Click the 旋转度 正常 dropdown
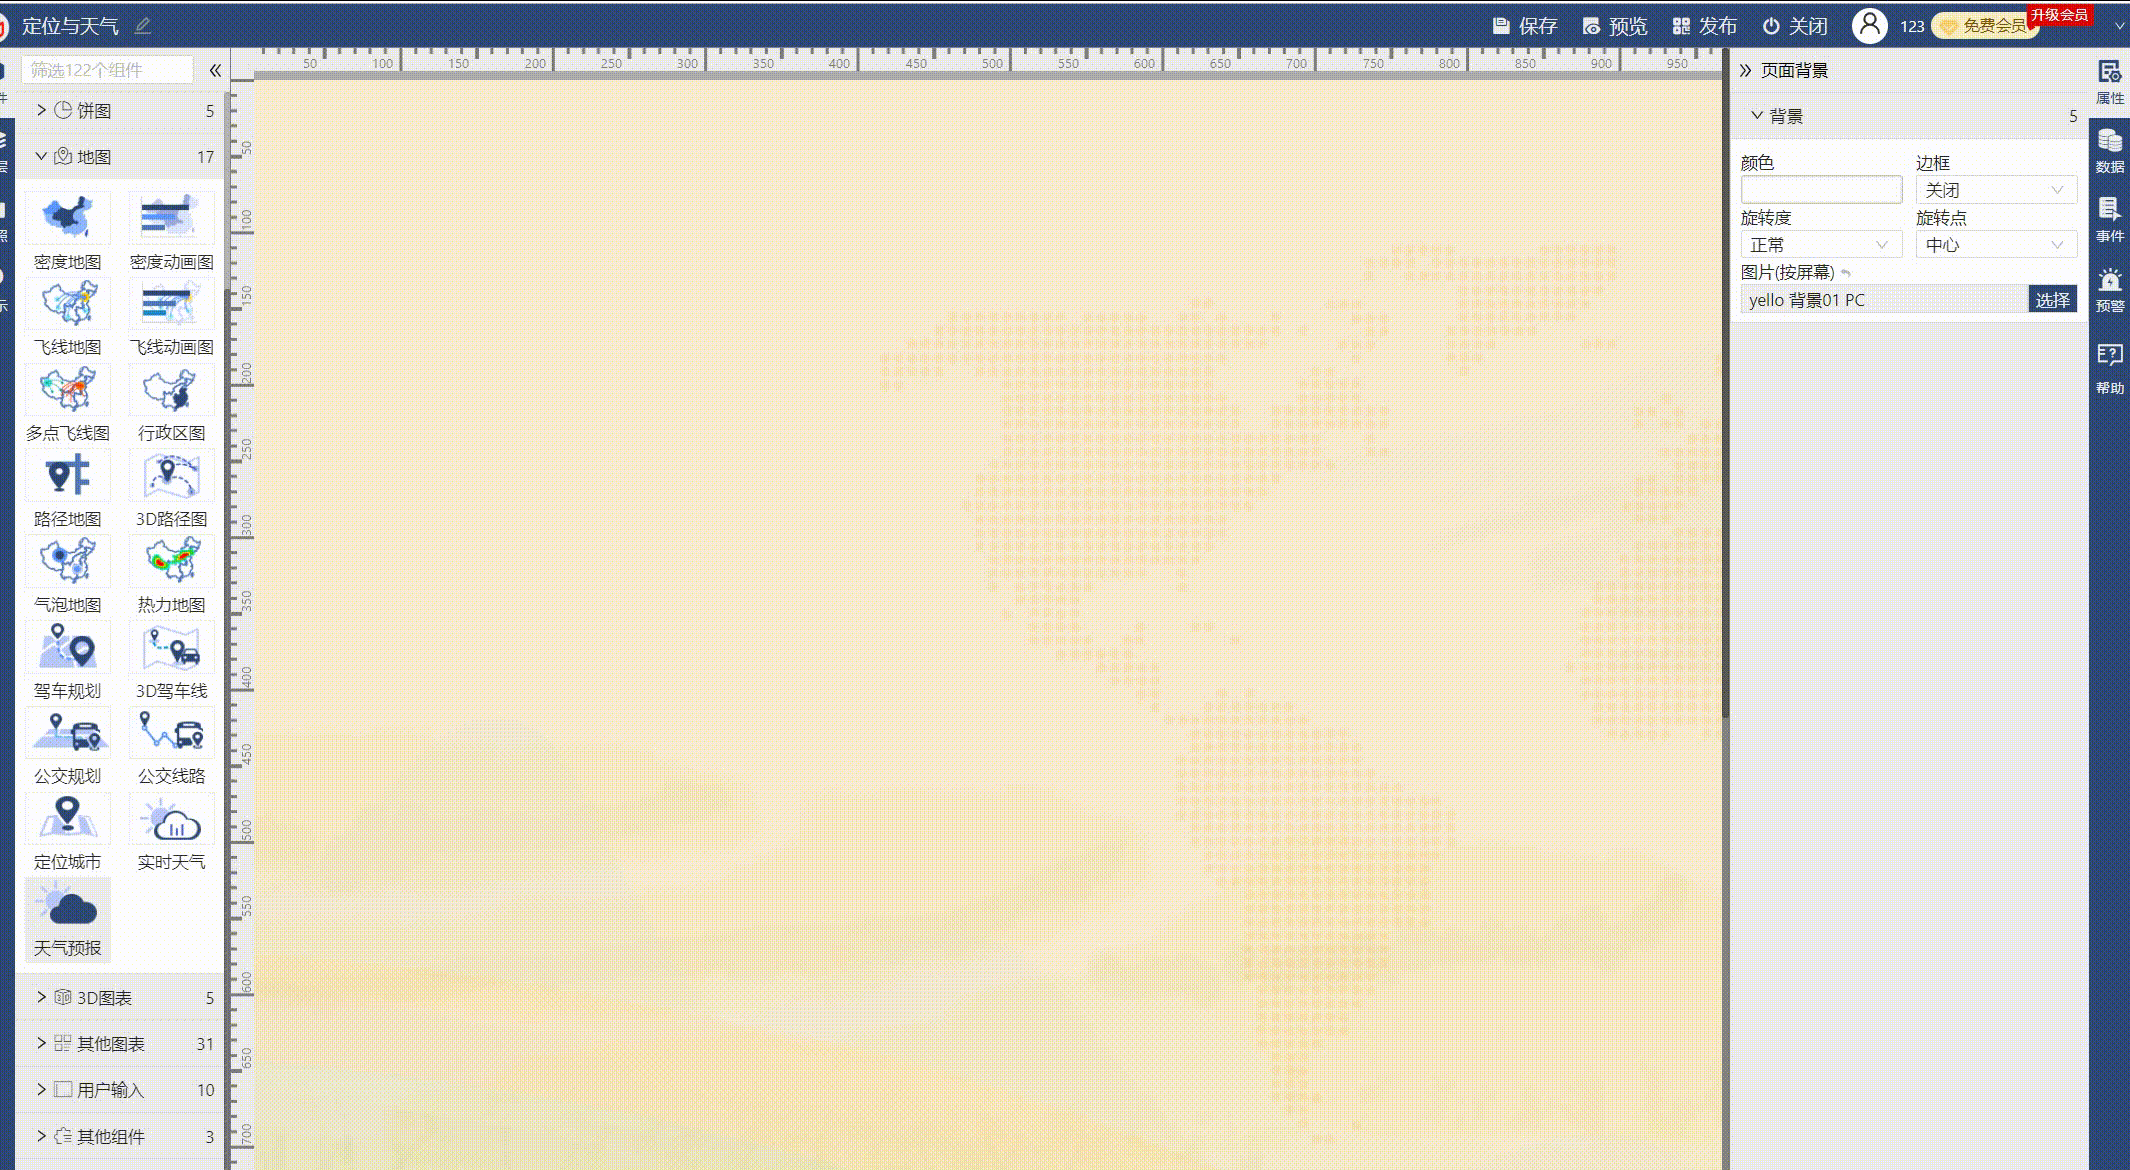 coord(1817,244)
